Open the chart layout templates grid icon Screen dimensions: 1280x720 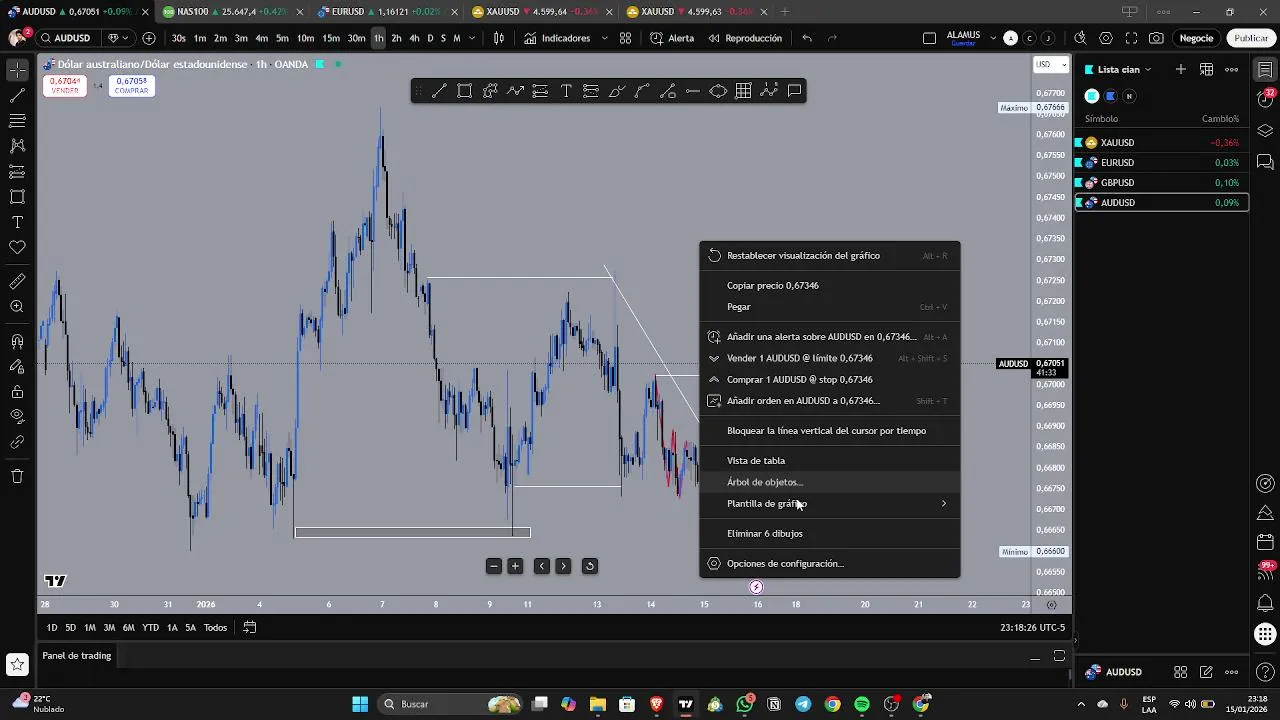pos(625,38)
